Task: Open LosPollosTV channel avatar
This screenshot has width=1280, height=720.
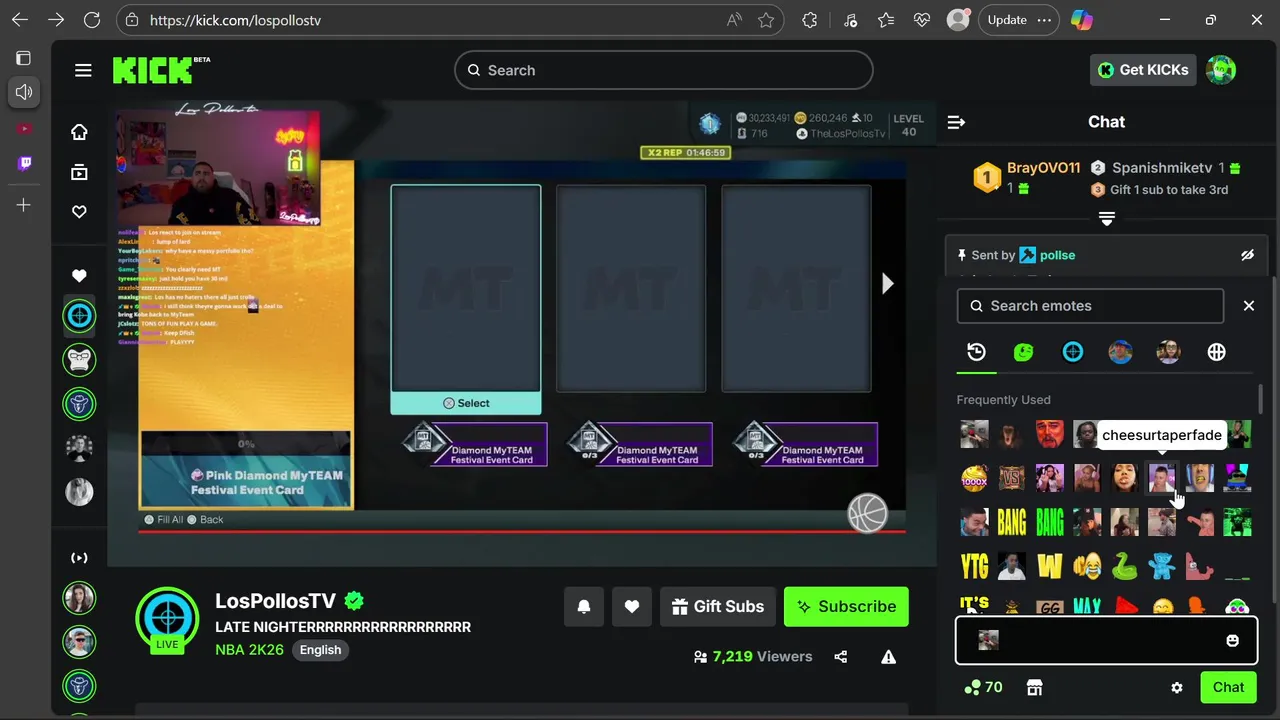Action: coord(167,618)
